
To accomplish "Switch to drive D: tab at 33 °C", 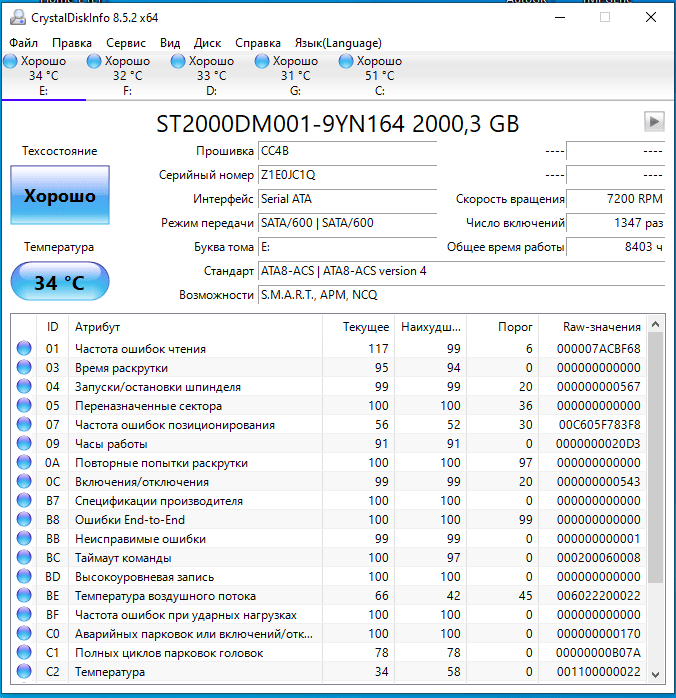I will click(x=211, y=75).
